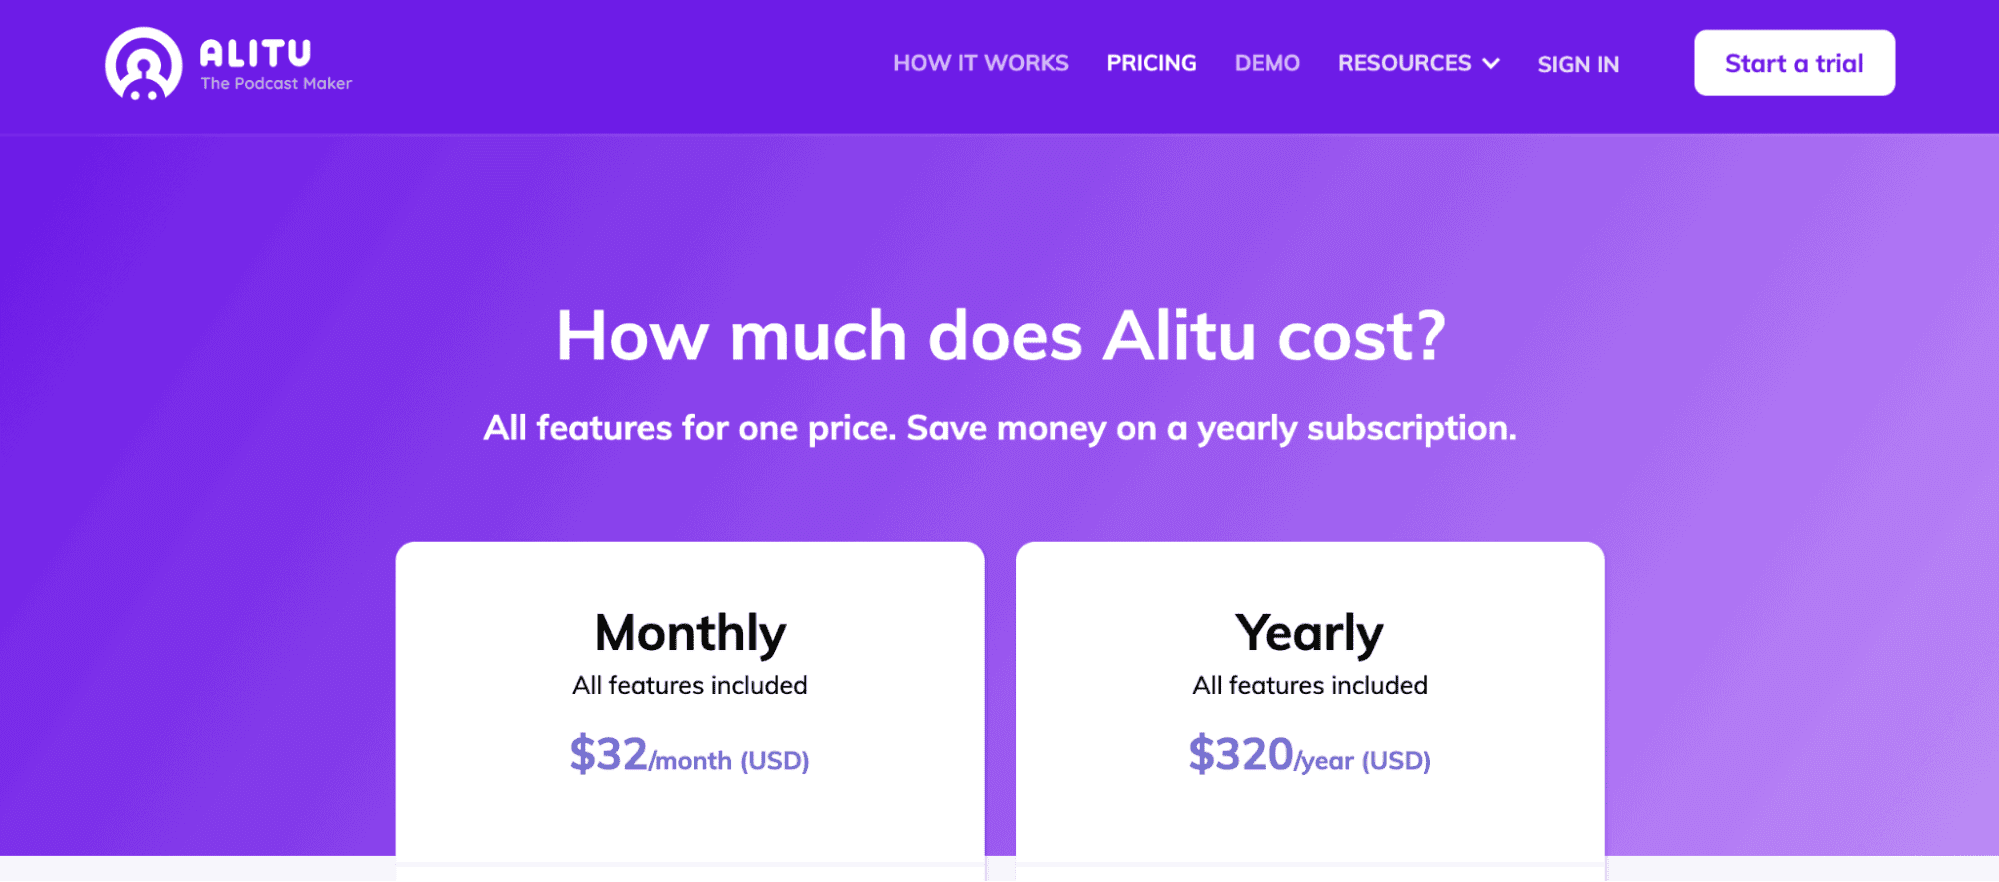The width and height of the screenshot is (1999, 882).
Task: Click the $320 yearly price amount
Action: click(1241, 754)
